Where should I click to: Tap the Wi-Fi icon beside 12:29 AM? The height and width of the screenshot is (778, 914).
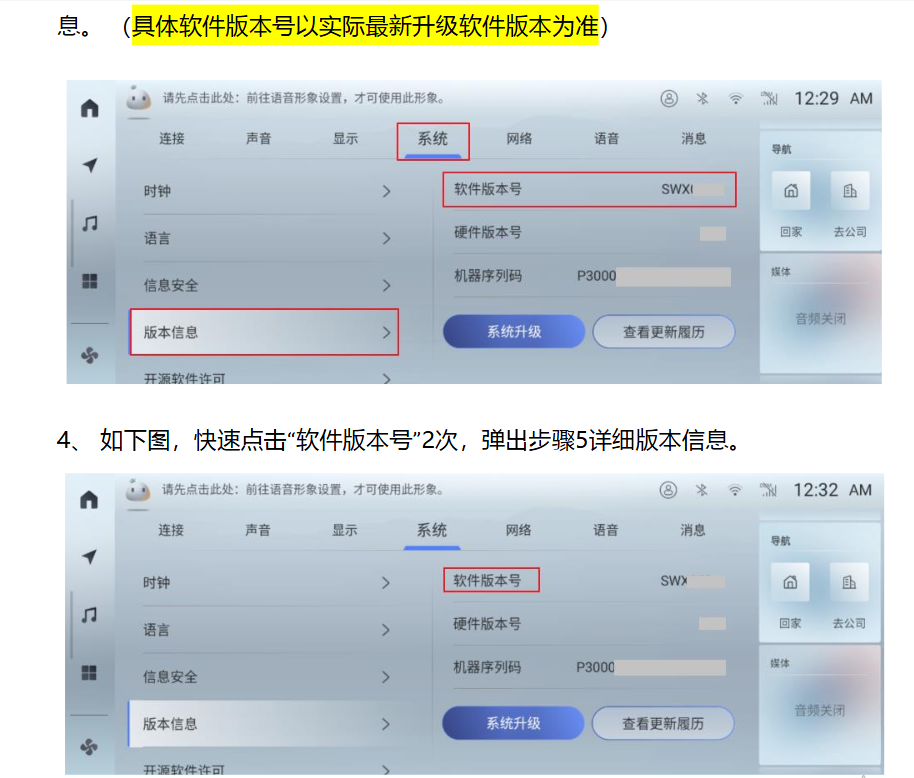(736, 98)
